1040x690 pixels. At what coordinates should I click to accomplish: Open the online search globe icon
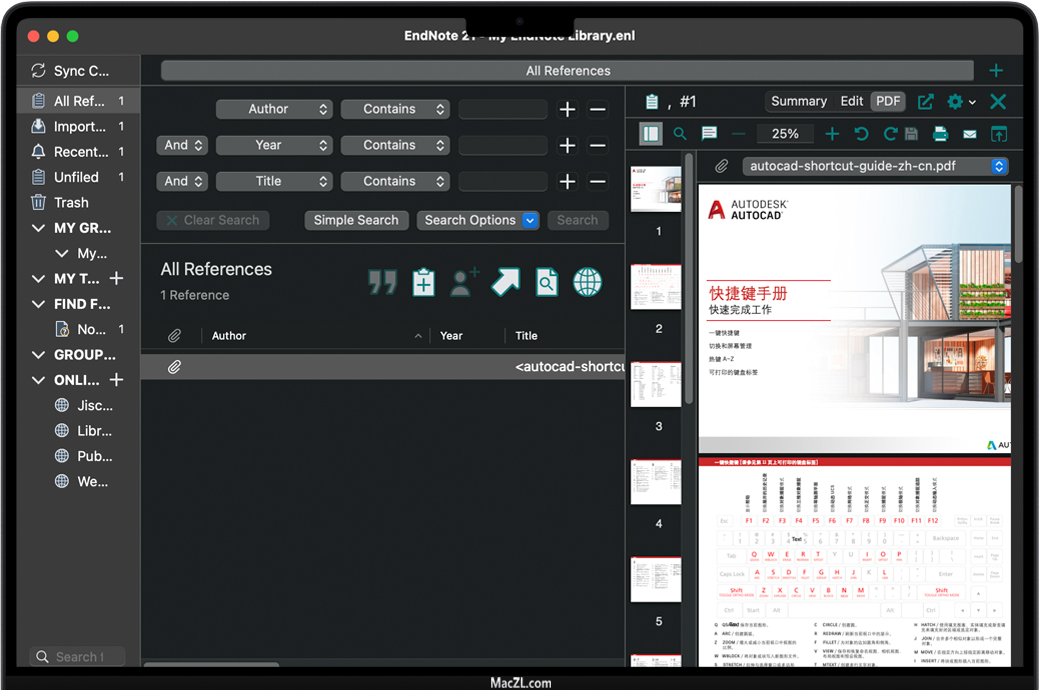(587, 282)
